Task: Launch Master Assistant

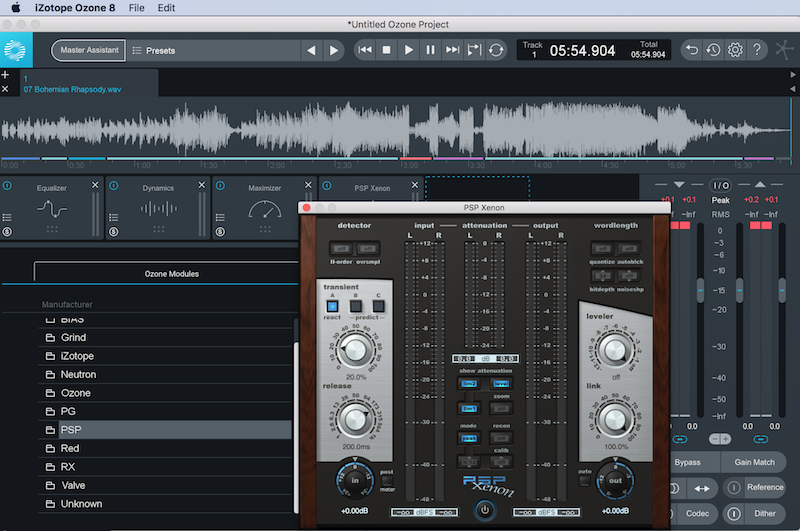Action: [x=89, y=50]
